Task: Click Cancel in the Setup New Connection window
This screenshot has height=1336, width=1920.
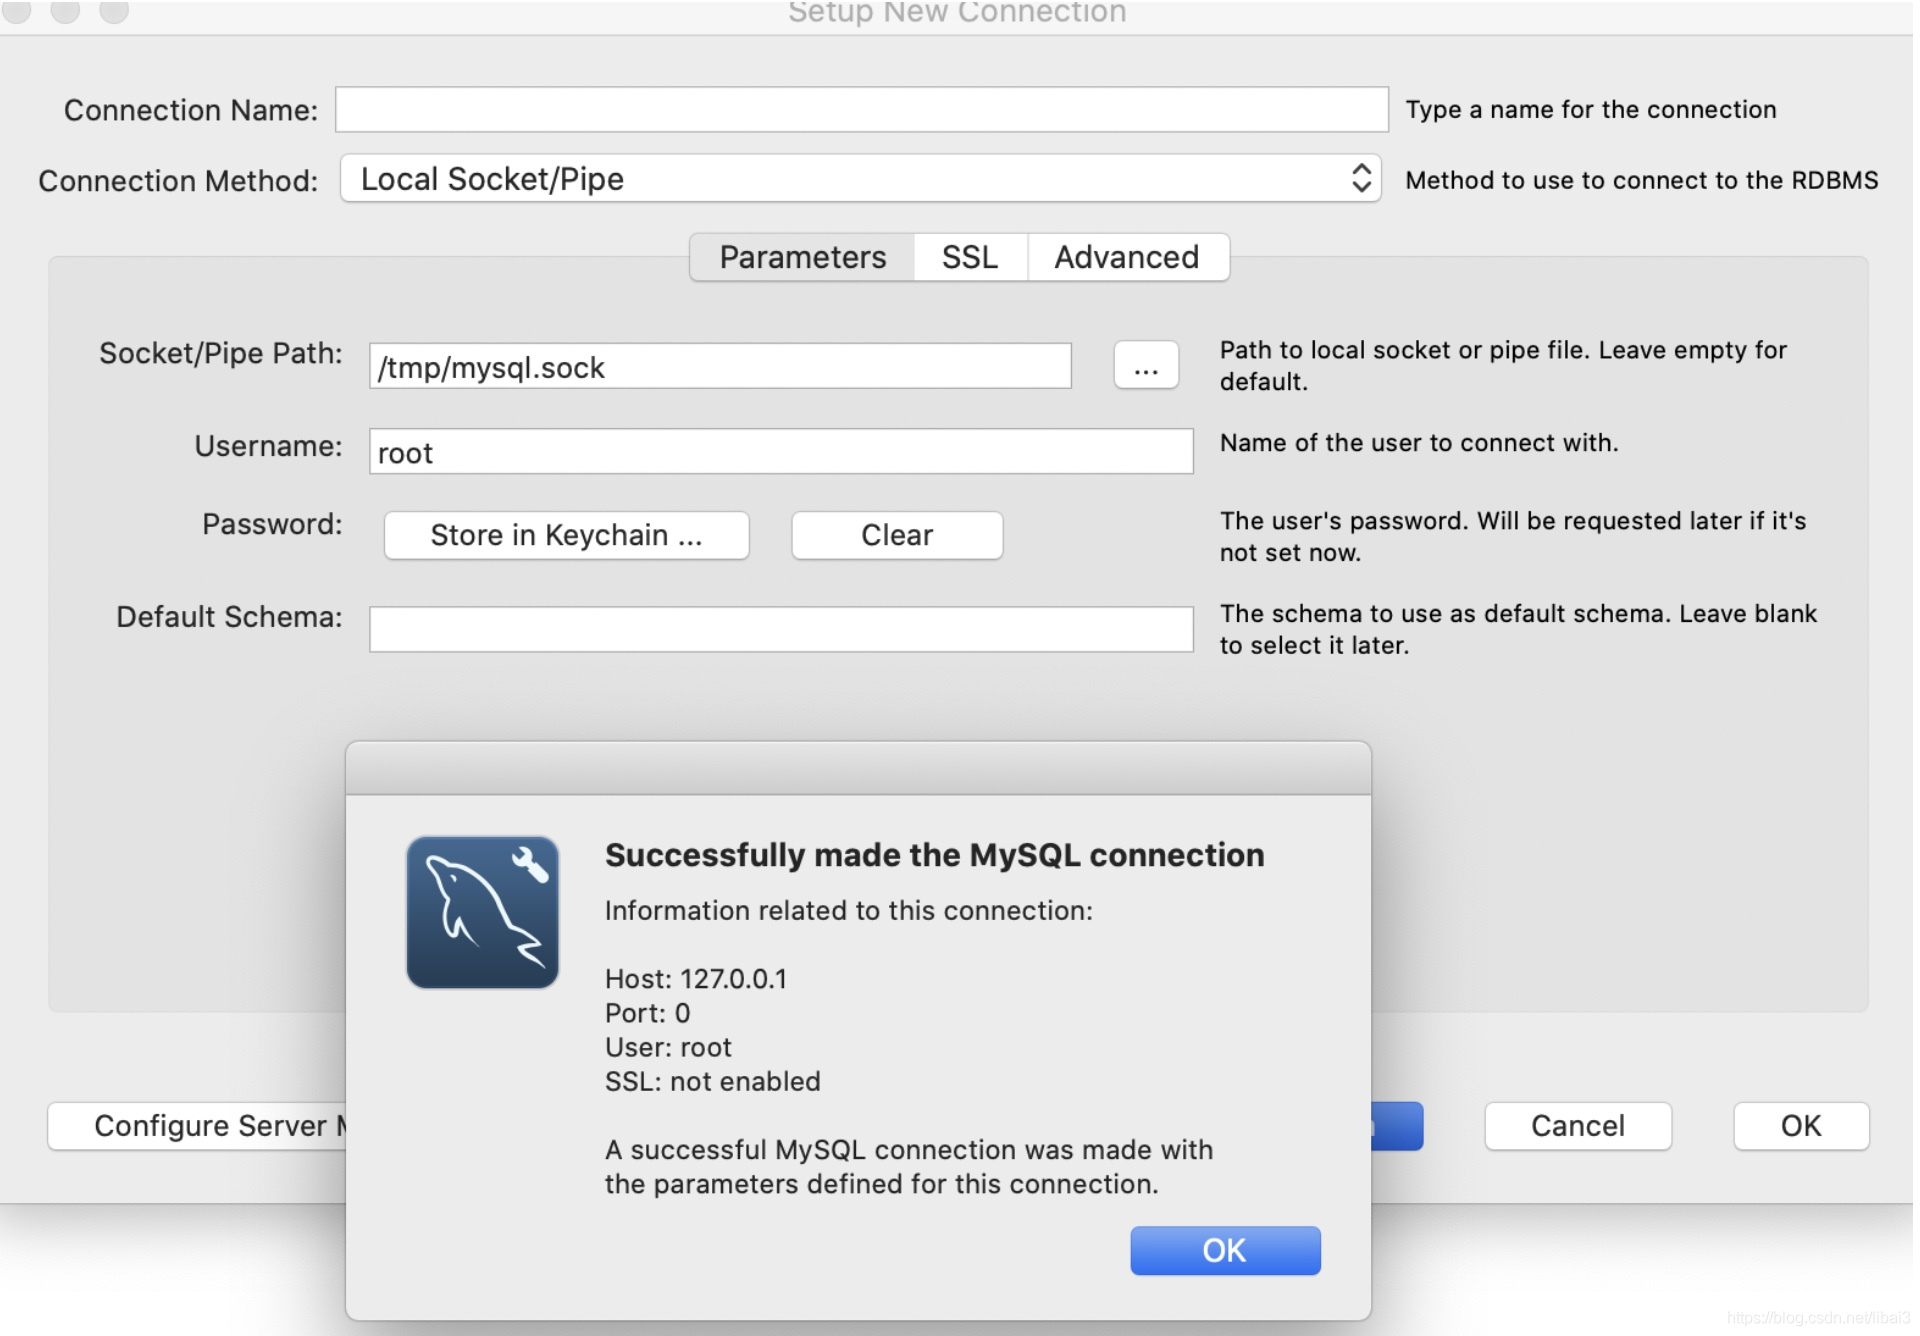Action: click(x=1578, y=1126)
